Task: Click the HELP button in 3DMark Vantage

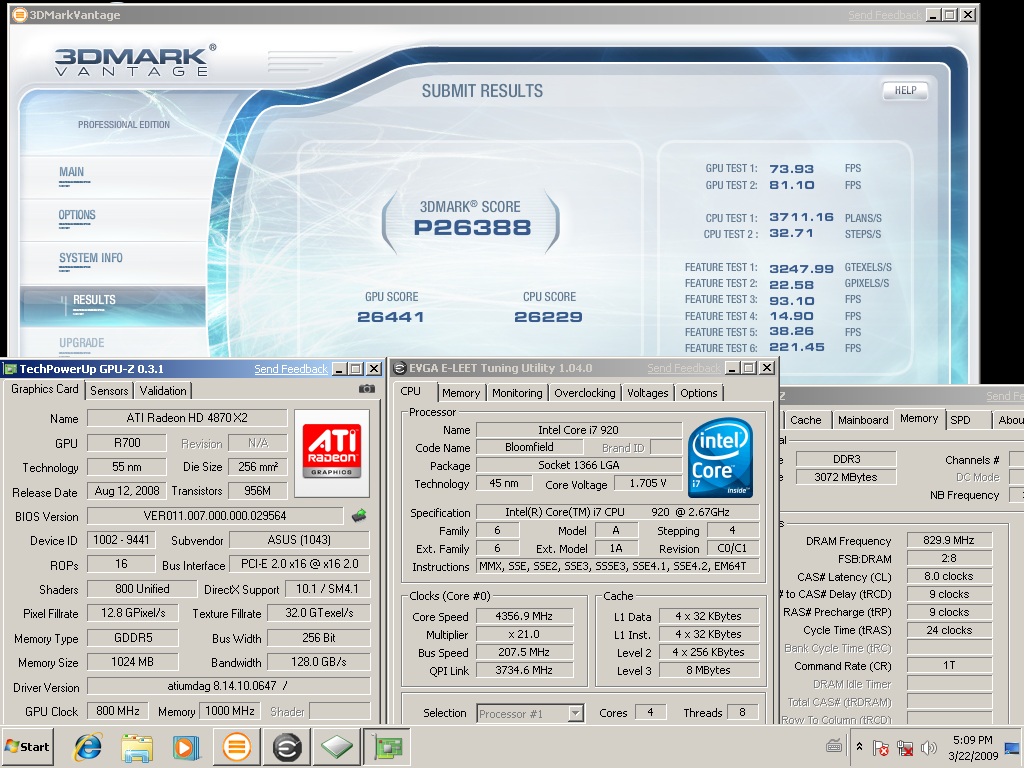Action: pyautogui.click(x=905, y=90)
